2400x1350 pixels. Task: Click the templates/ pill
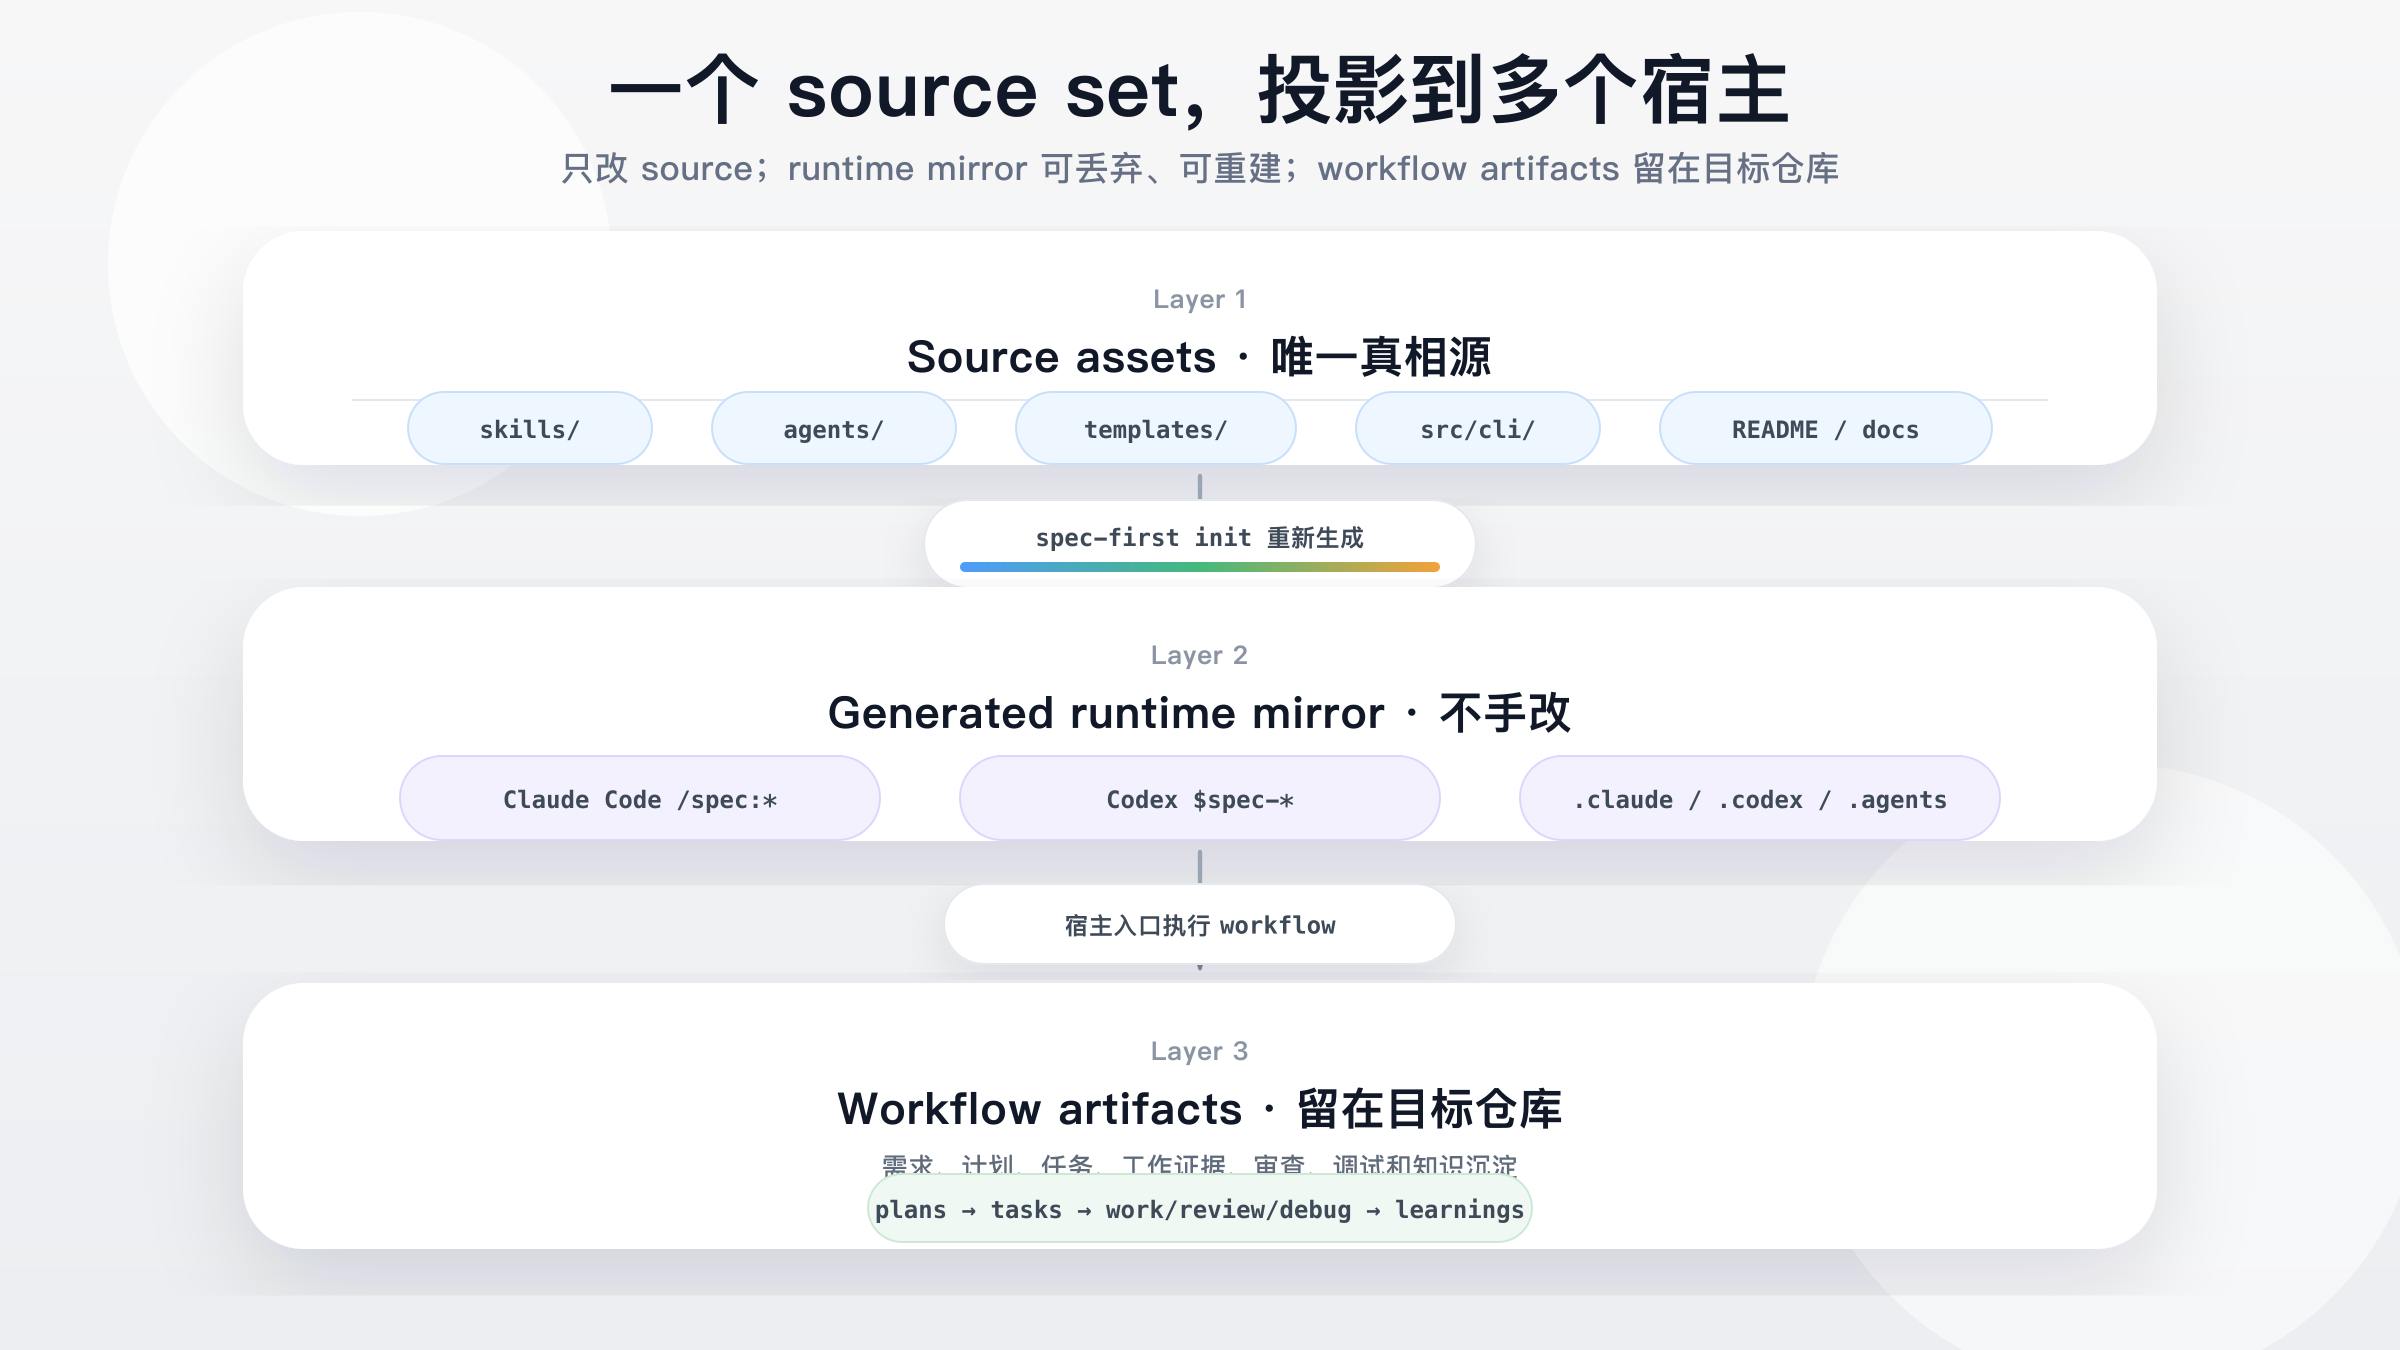point(1156,428)
